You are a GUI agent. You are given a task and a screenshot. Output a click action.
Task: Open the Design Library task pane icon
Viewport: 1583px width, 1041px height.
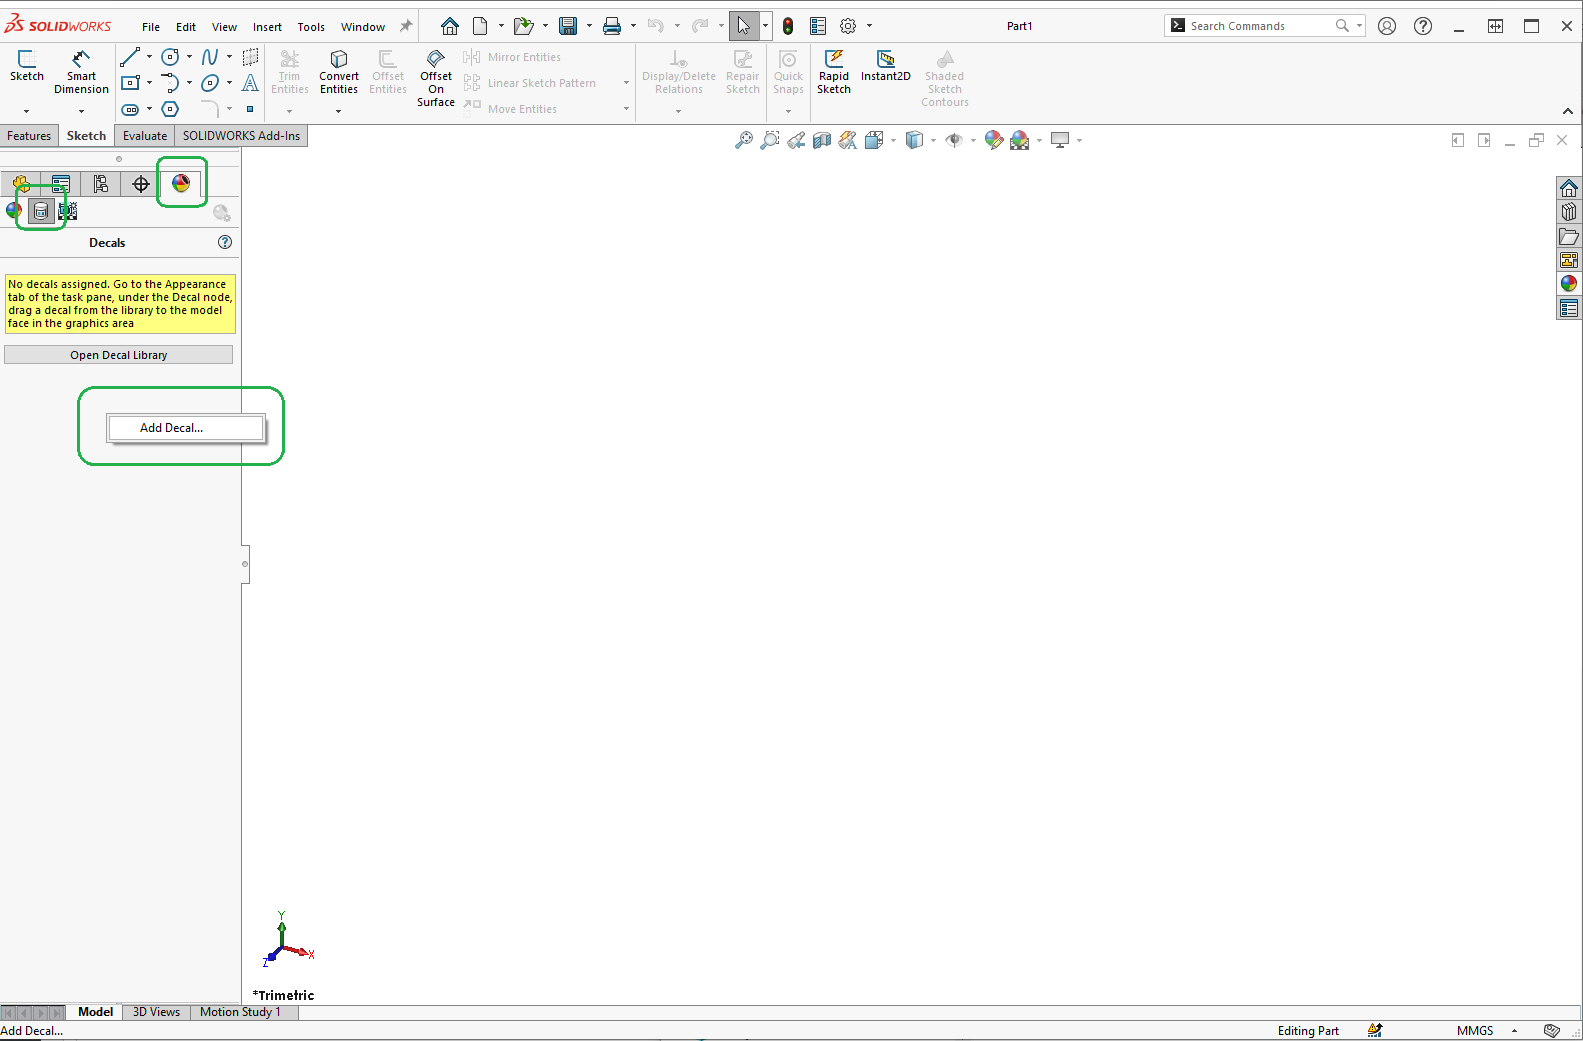coord(1568,212)
